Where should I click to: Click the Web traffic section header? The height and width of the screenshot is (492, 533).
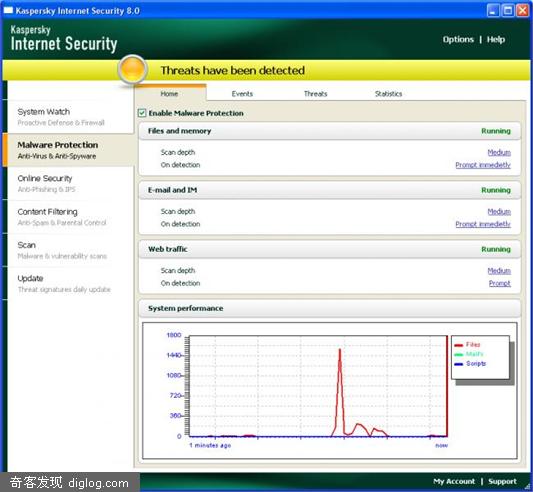coord(330,249)
